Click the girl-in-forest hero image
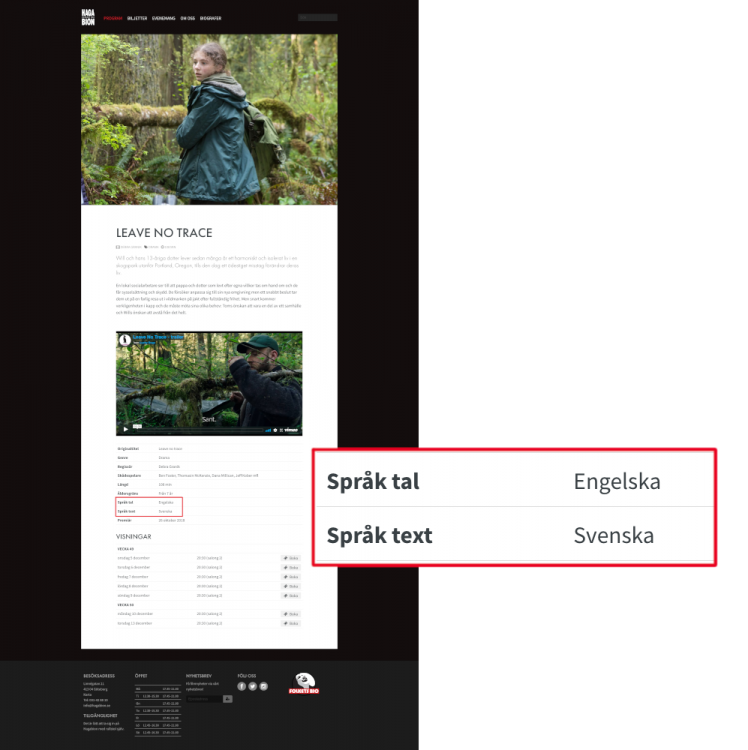 pyautogui.click(x=209, y=119)
